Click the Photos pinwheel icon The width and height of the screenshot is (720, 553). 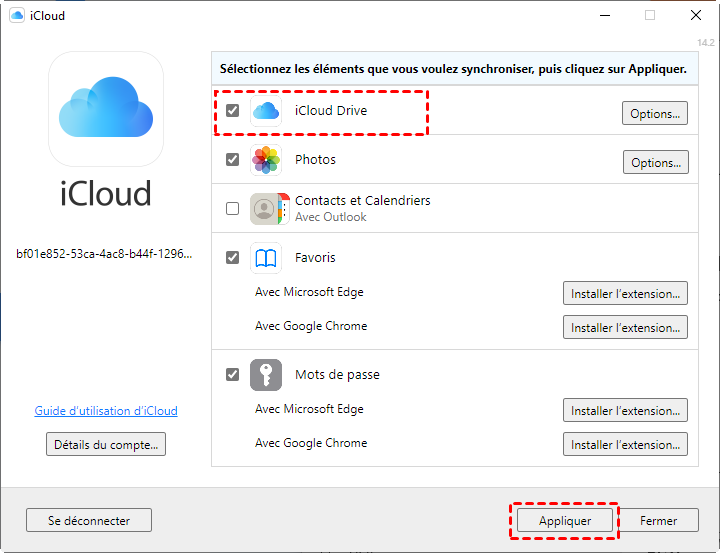pyautogui.click(x=266, y=160)
